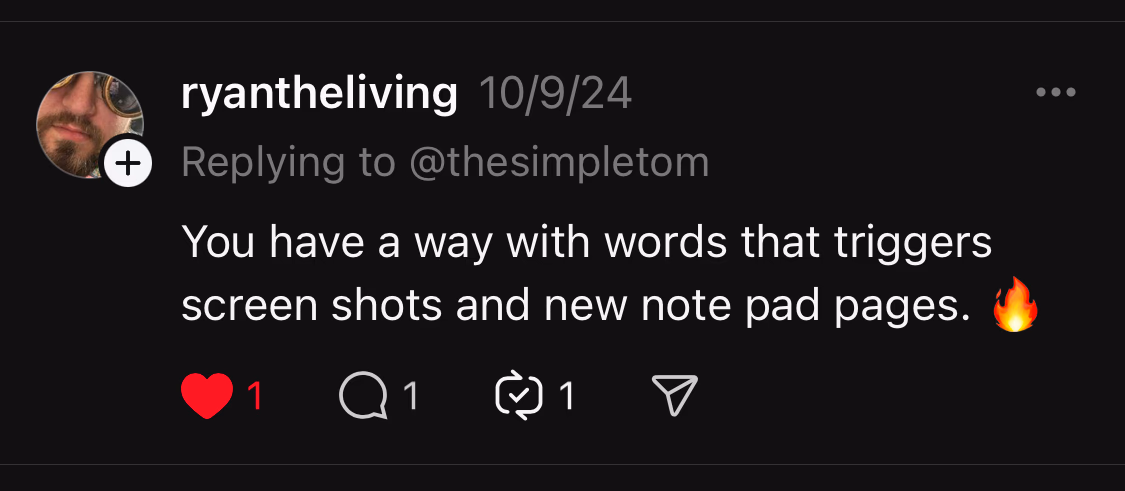Click the reply count beside comment bubble
This screenshot has height=491, width=1125.
pos(410,397)
